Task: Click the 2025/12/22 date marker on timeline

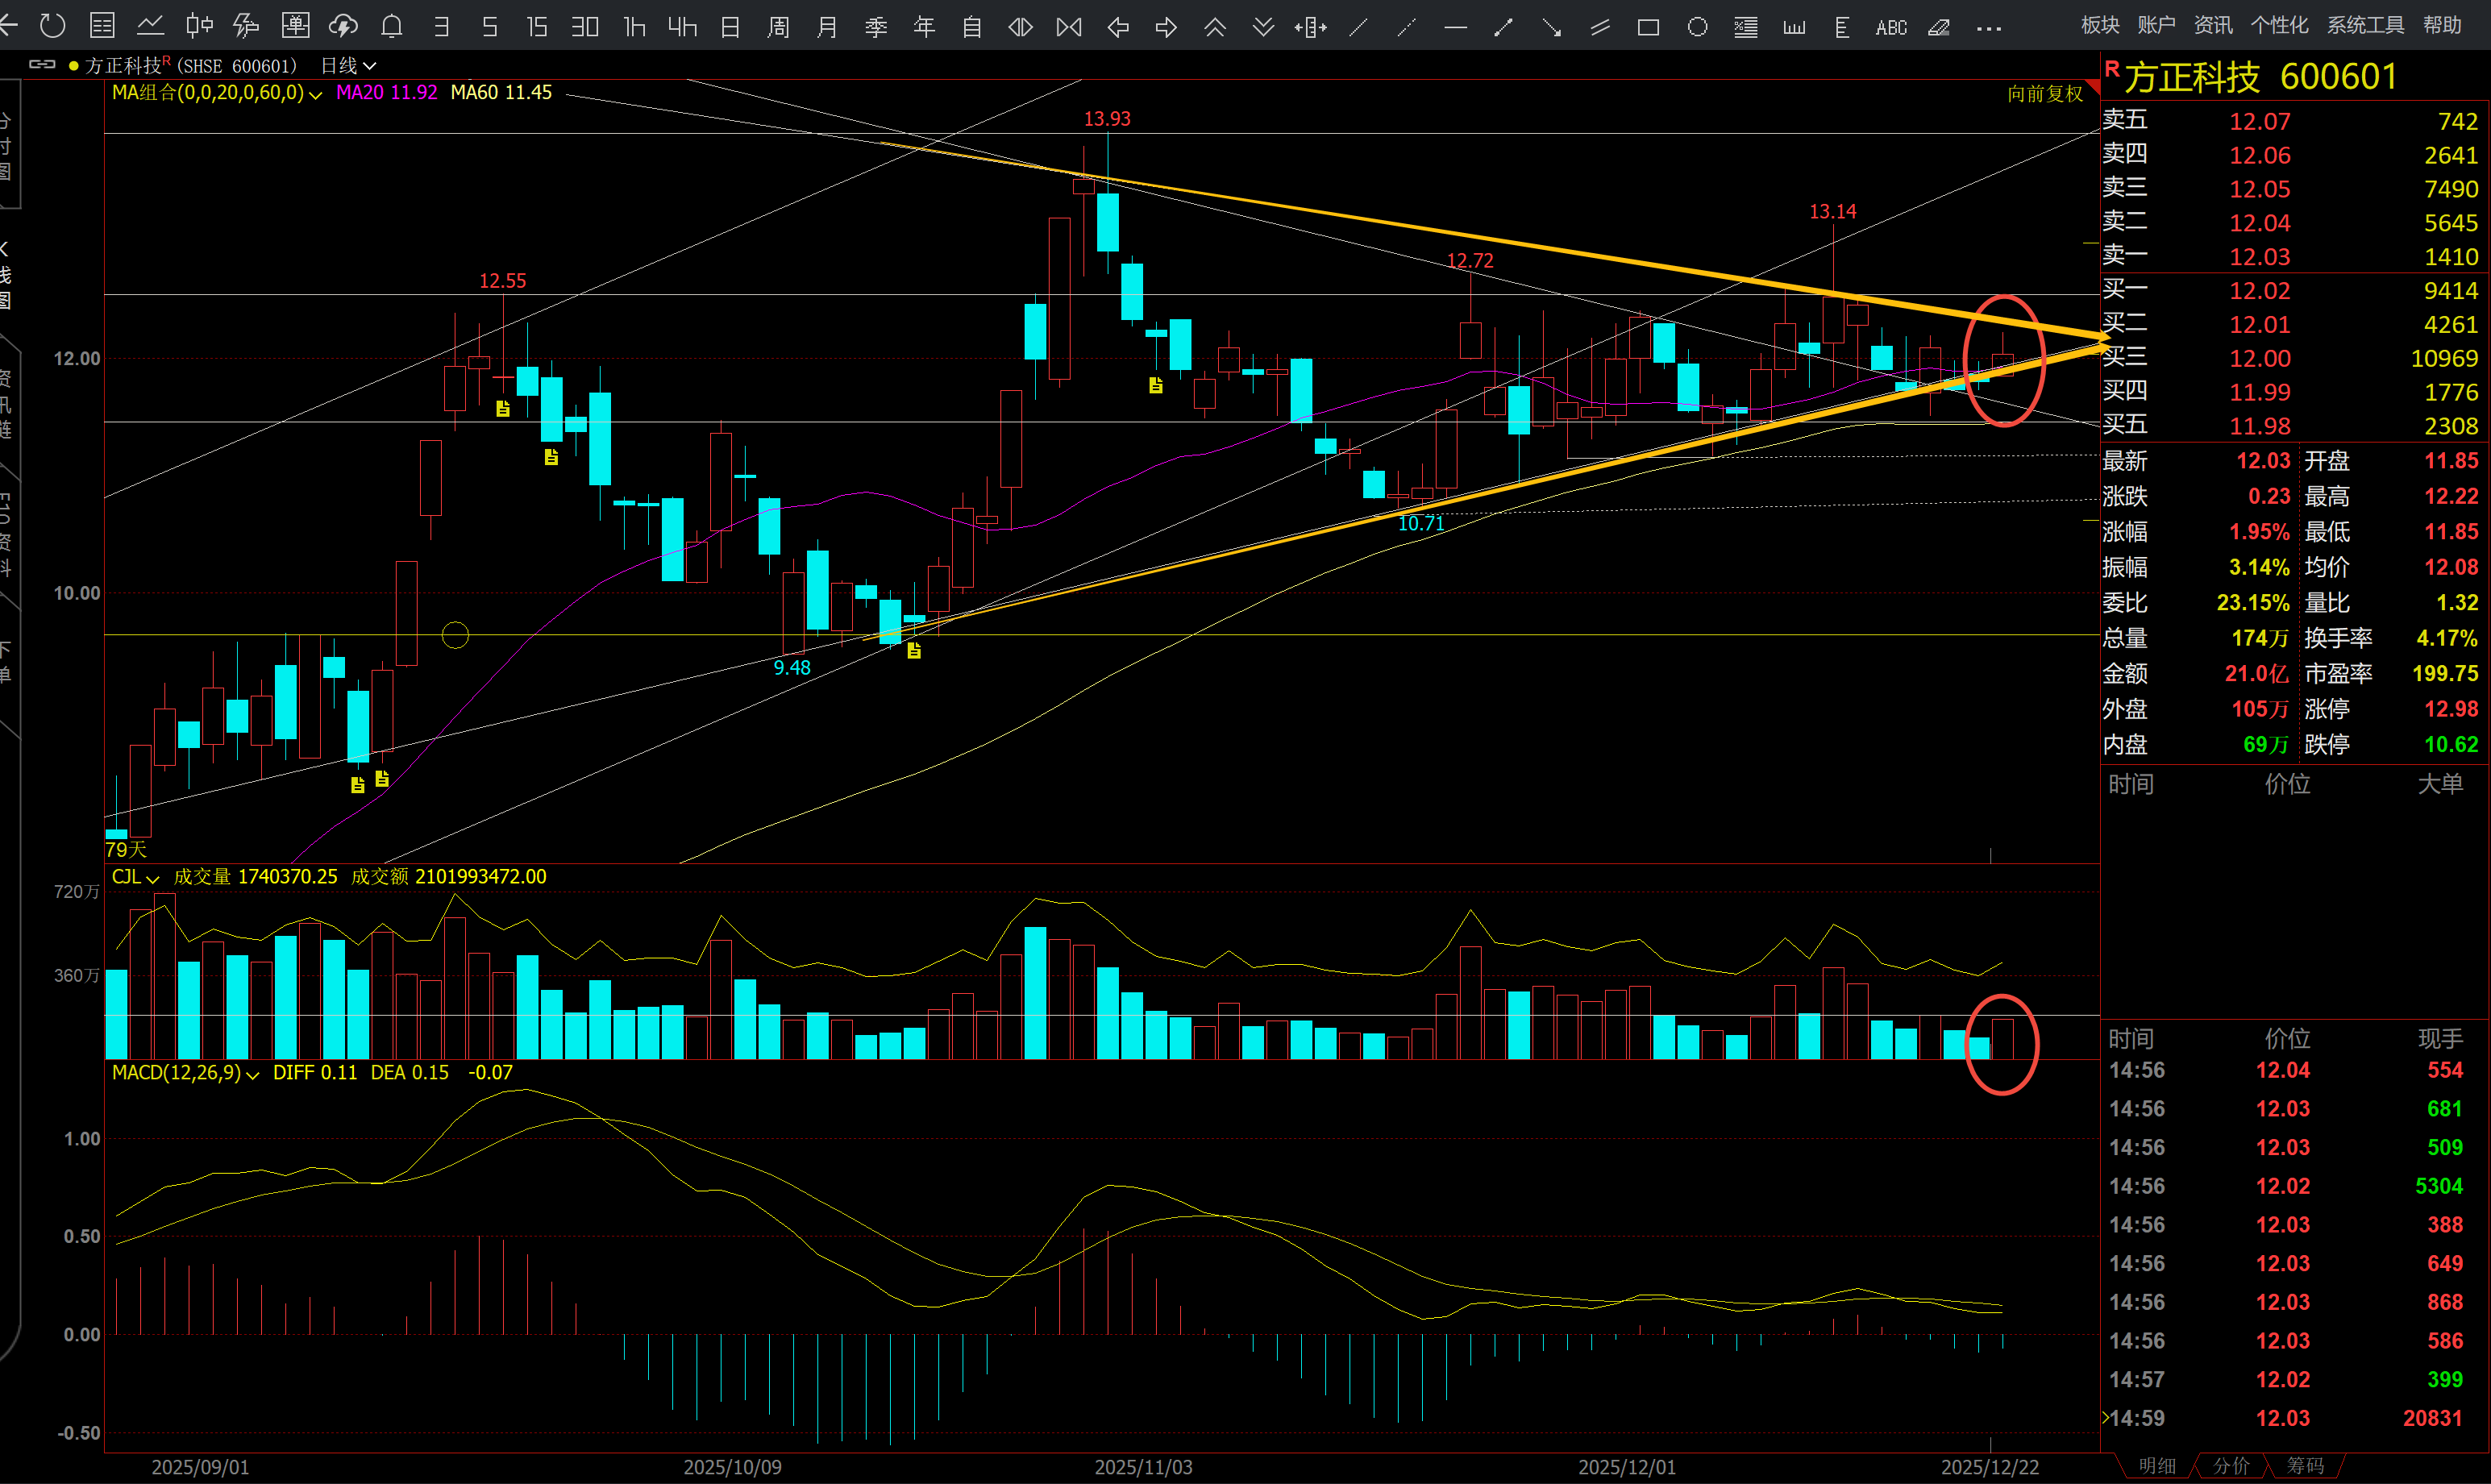Action: click(1989, 1467)
